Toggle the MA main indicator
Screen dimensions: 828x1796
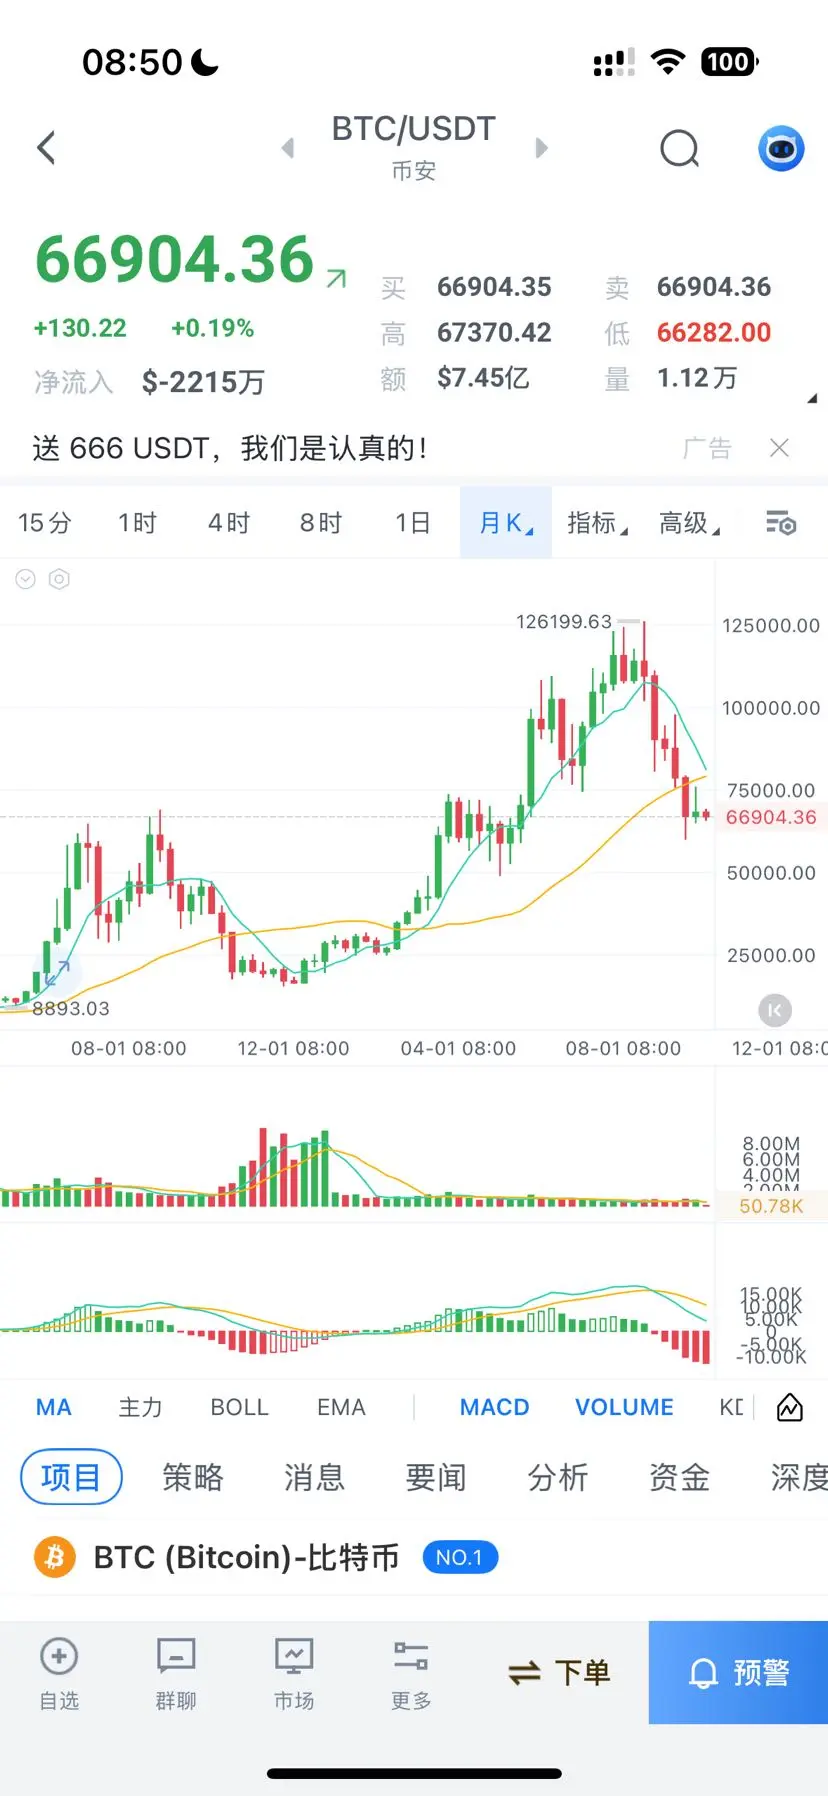click(x=54, y=1407)
